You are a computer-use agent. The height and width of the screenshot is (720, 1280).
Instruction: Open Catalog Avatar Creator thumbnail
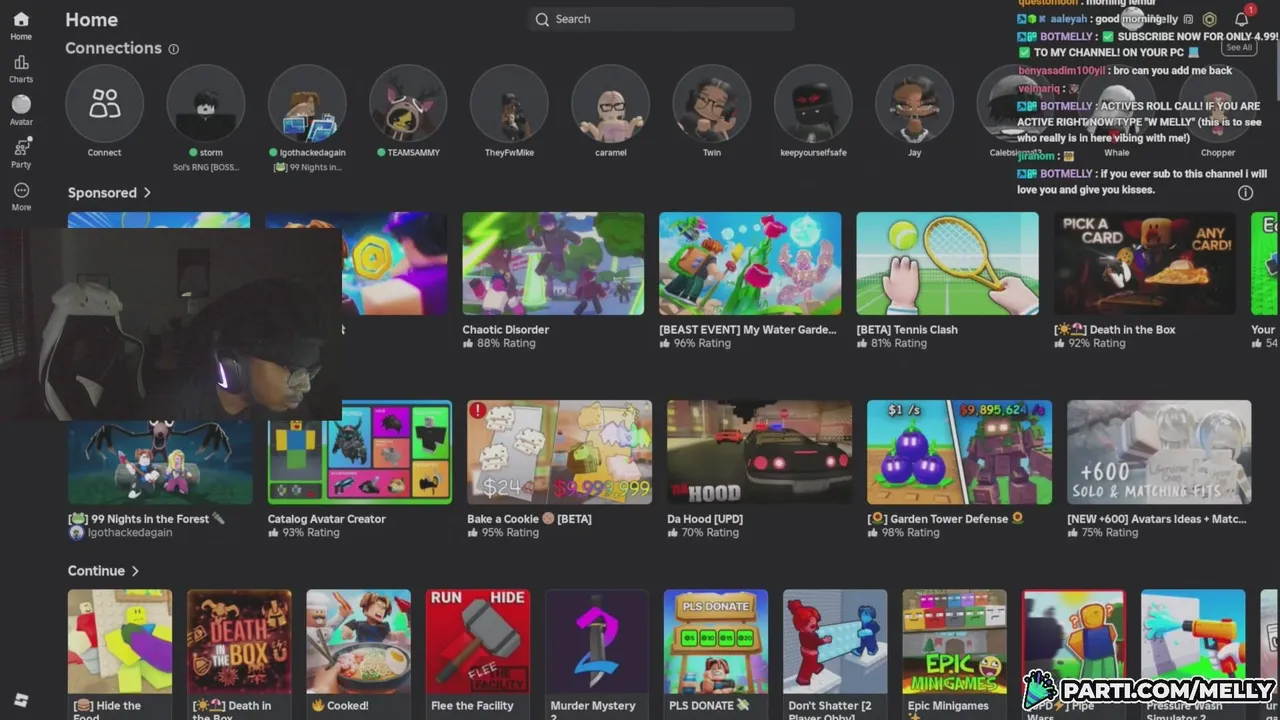click(360, 452)
